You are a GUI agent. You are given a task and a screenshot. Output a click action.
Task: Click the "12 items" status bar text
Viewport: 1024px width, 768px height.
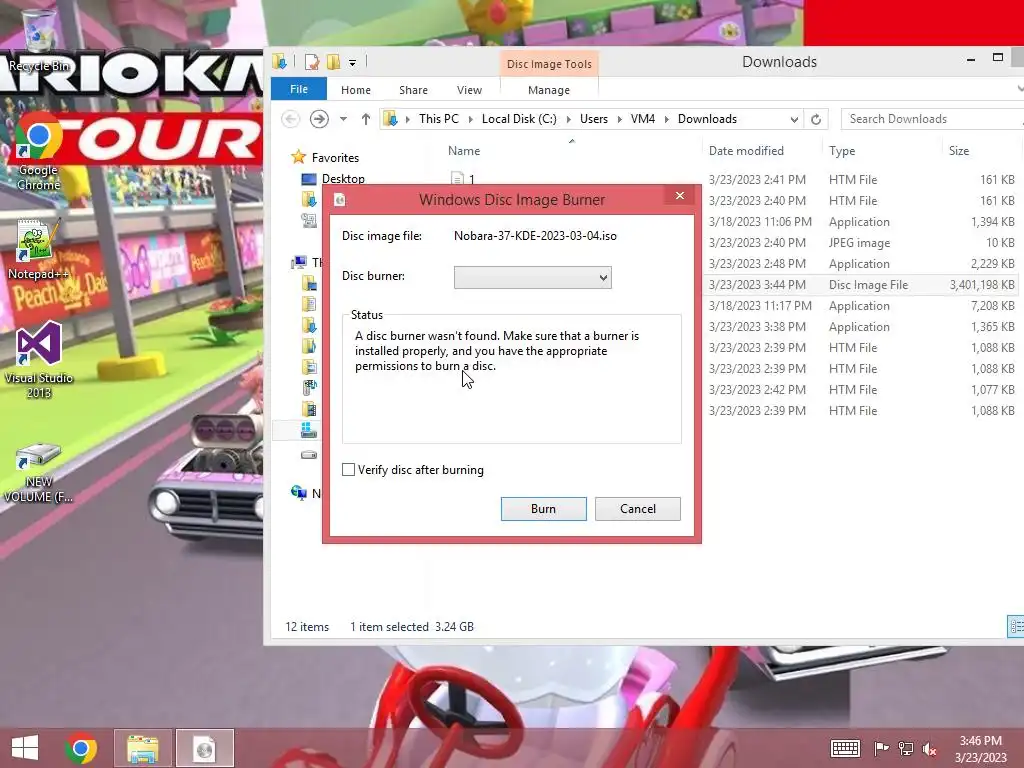coord(307,626)
